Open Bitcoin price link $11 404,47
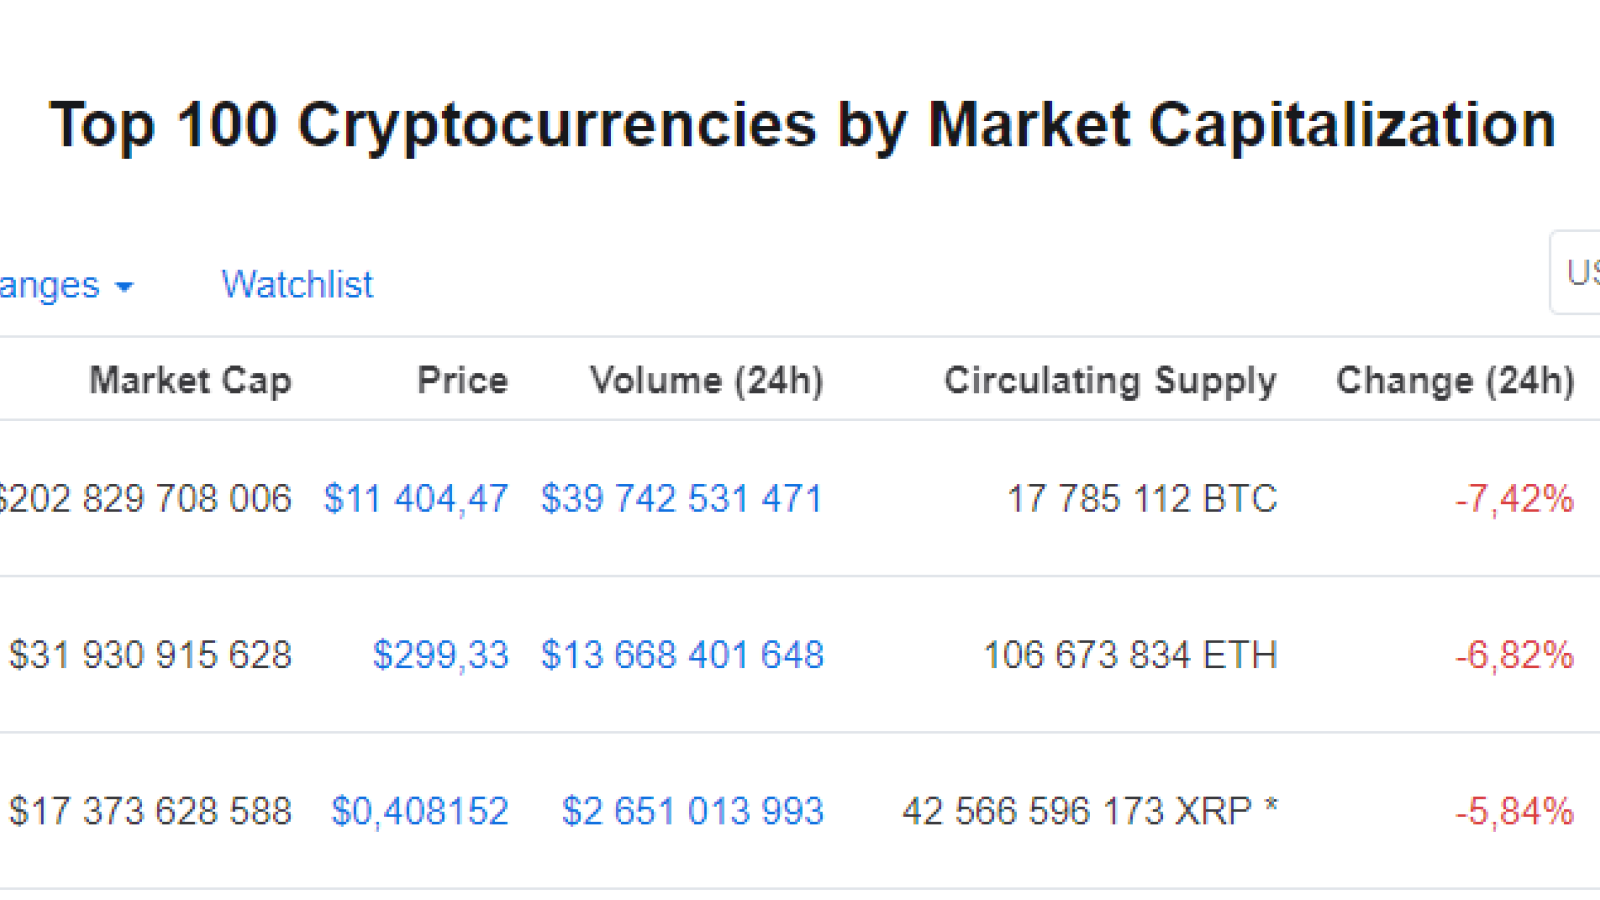This screenshot has width=1600, height=900. tap(416, 499)
